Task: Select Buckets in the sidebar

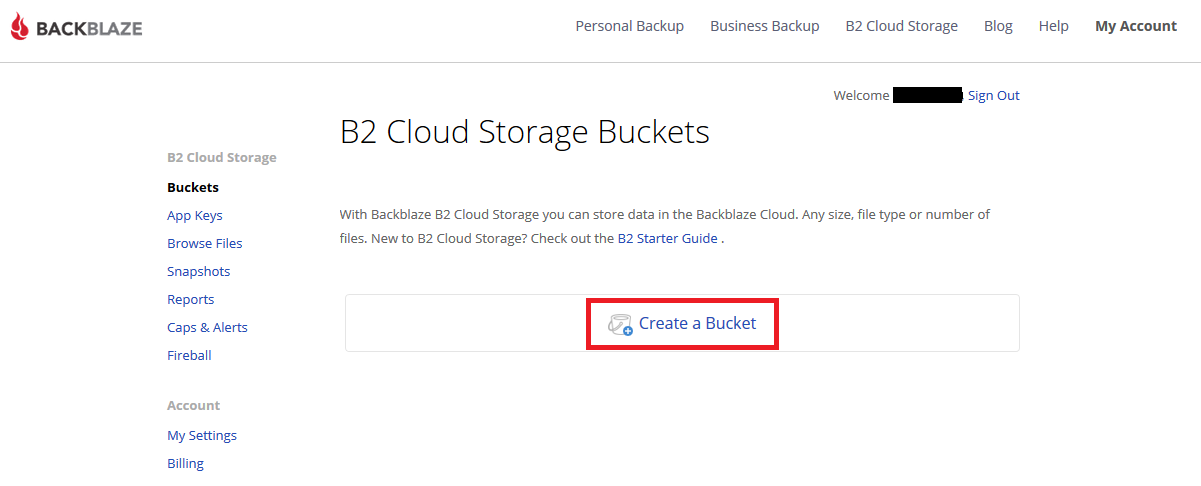Action: coord(192,187)
